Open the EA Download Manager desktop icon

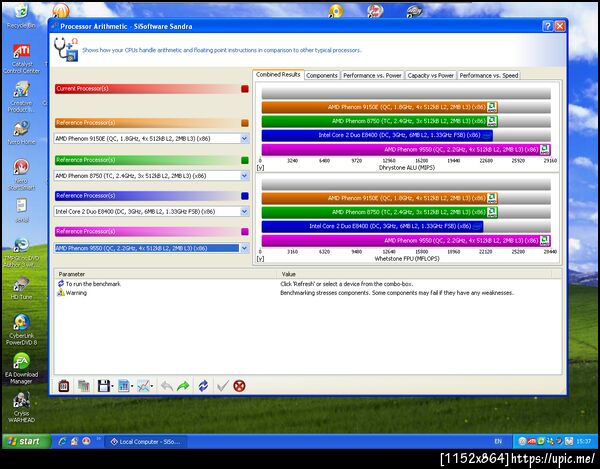21,368
